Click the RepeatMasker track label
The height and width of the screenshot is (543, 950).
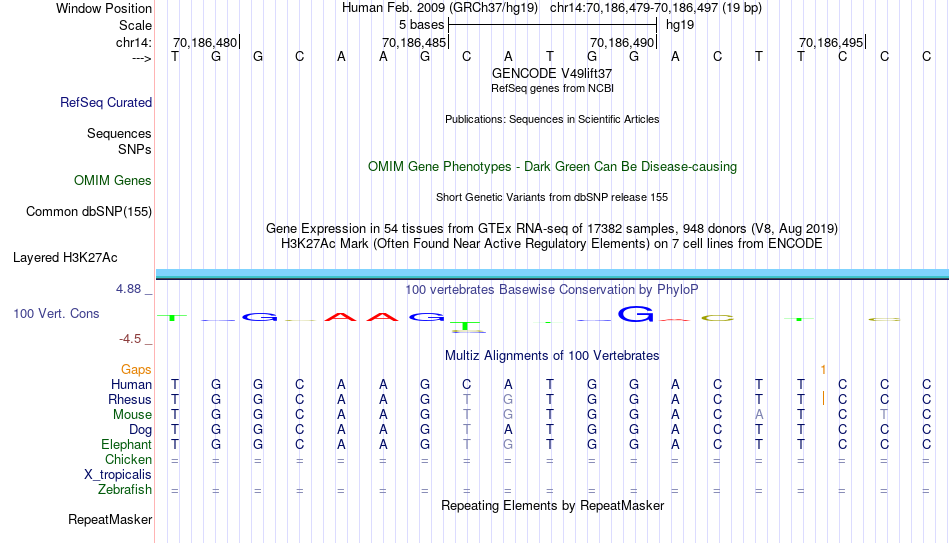point(110,519)
